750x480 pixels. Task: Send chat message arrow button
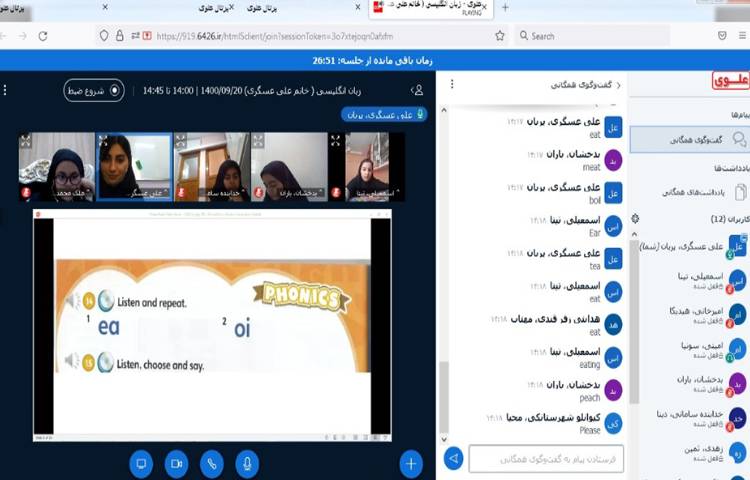click(453, 458)
